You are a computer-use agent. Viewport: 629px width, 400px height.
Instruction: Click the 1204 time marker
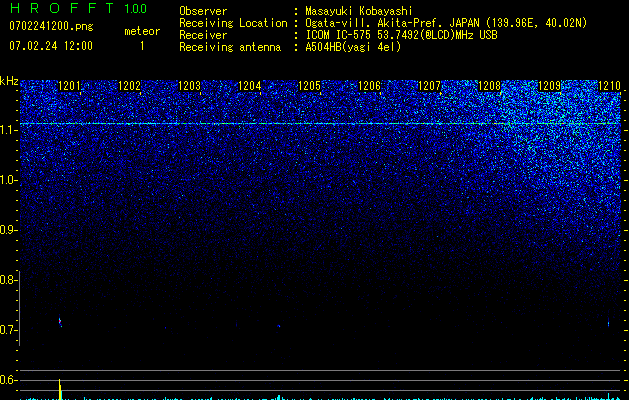pos(250,85)
